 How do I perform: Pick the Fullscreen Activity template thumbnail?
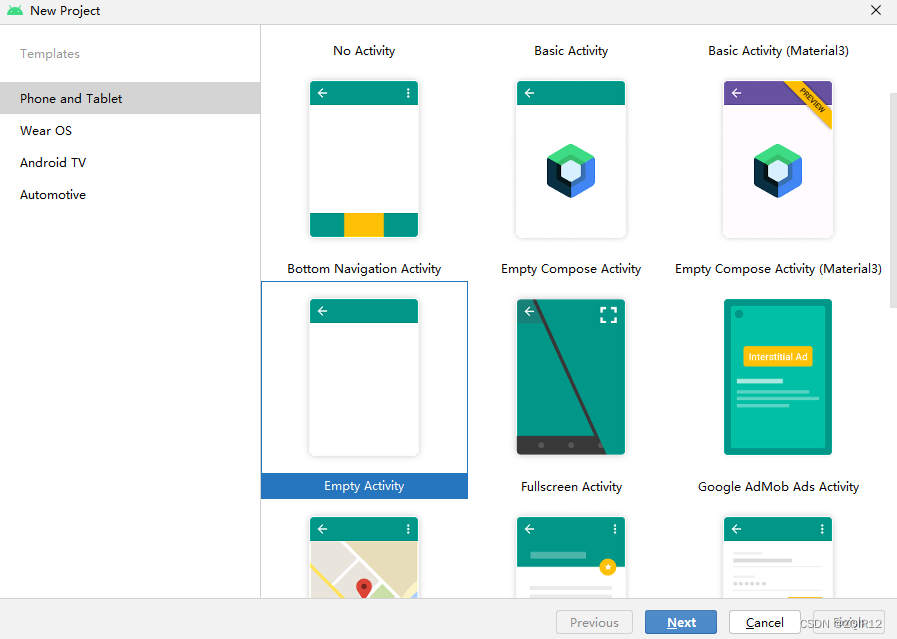(571, 377)
